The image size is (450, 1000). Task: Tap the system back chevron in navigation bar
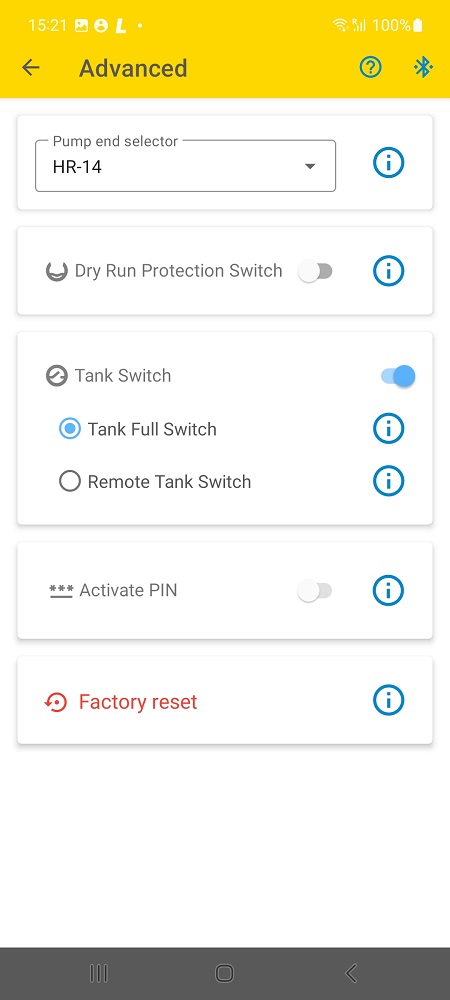tap(351, 973)
